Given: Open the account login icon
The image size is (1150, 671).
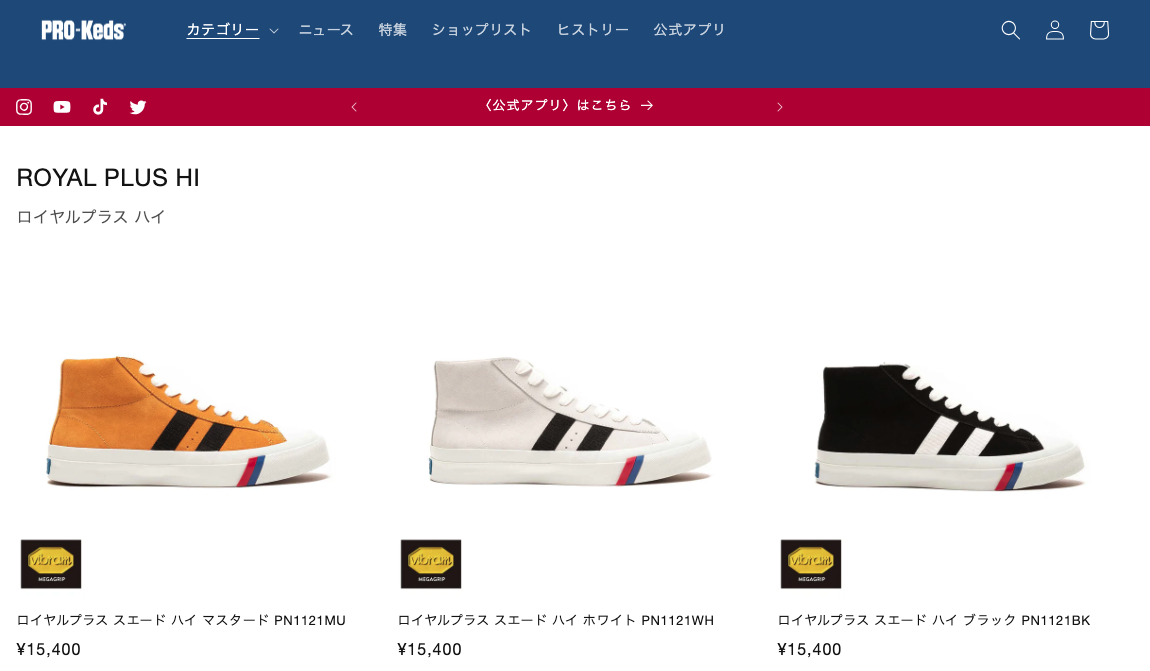Looking at the screenshot, I should [x=1055, y=30].
